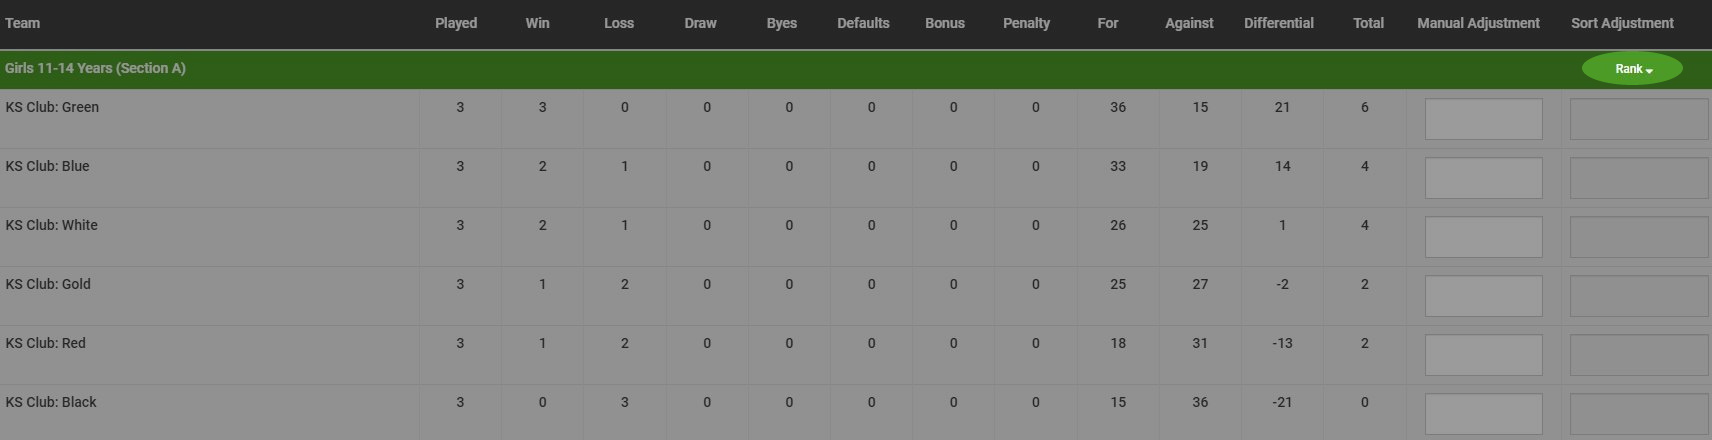Open the Rank dropdown button

pos(1632,69)
